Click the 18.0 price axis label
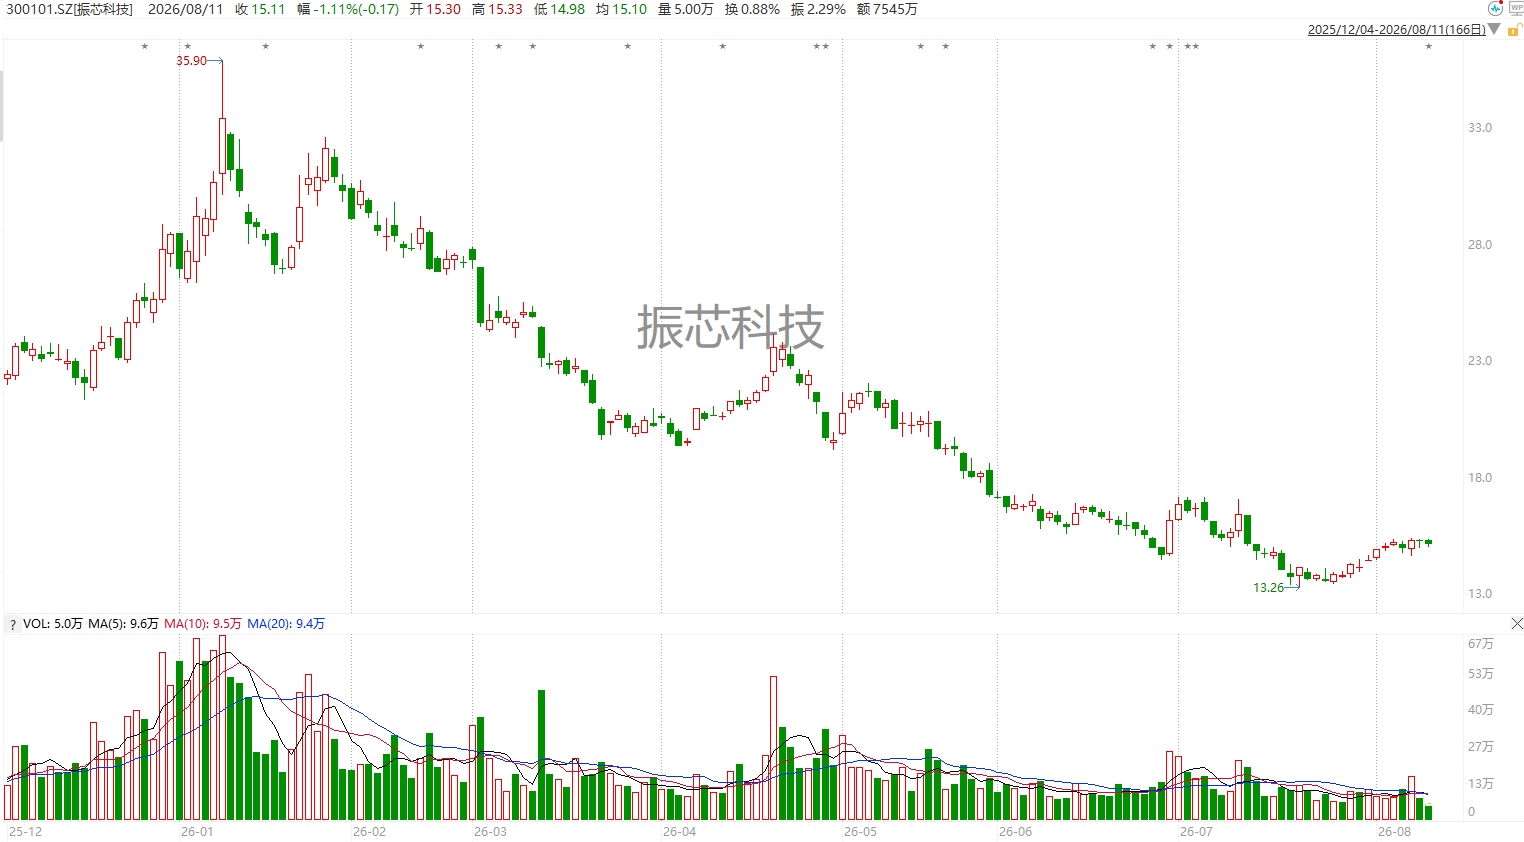1524x842 pixels. pyautogui.click(x=1479, y=478)
